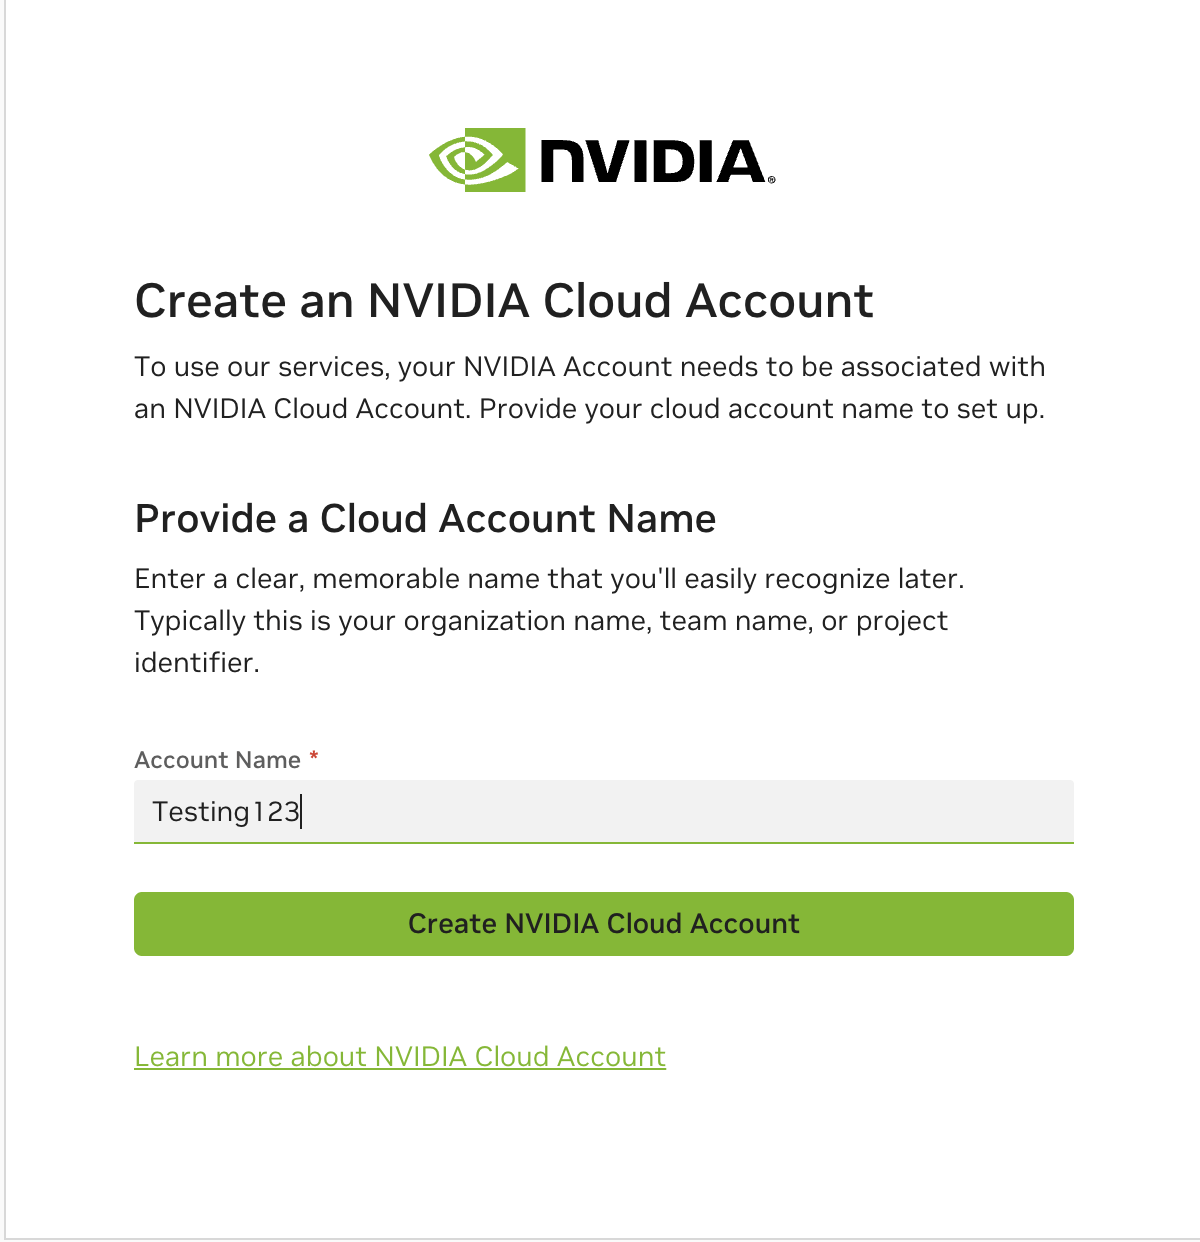This screenshot has height=1242, width=1200.
Task: Place the cursor after Testing123
Action: point(302,811)
